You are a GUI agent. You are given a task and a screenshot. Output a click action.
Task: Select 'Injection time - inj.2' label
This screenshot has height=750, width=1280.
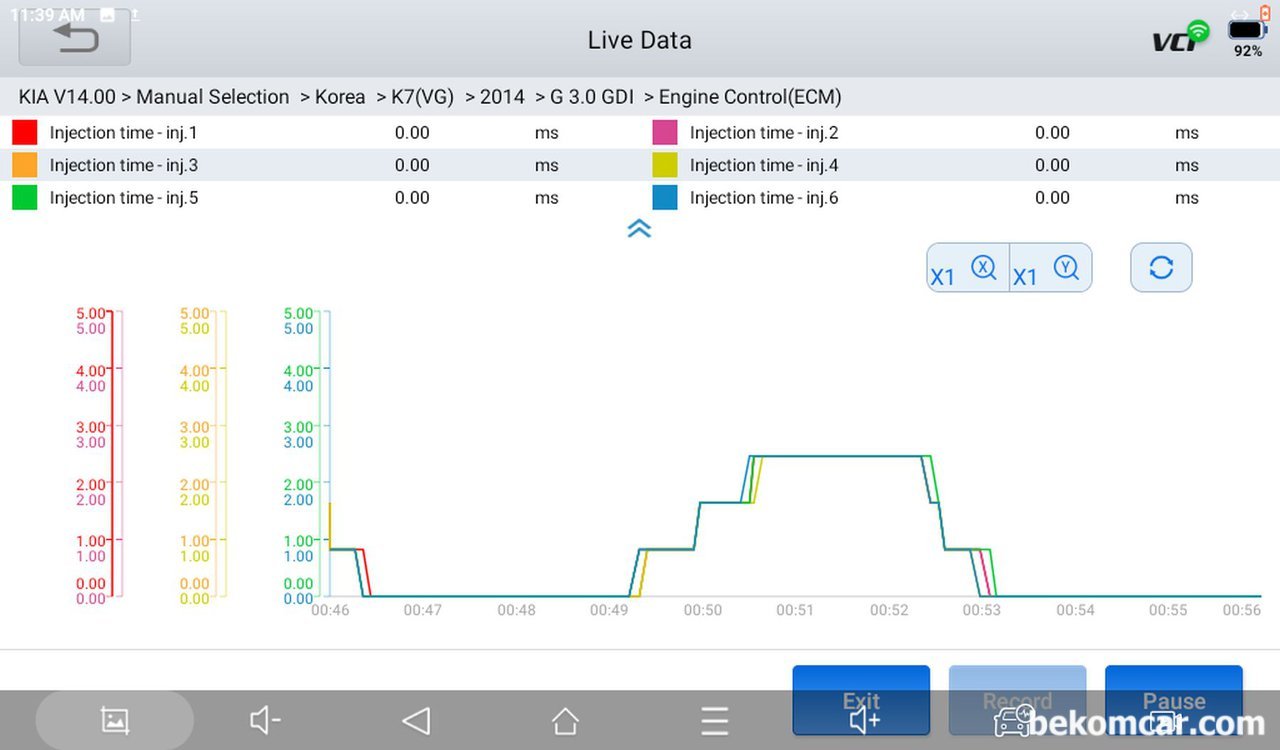coord(764,133)
